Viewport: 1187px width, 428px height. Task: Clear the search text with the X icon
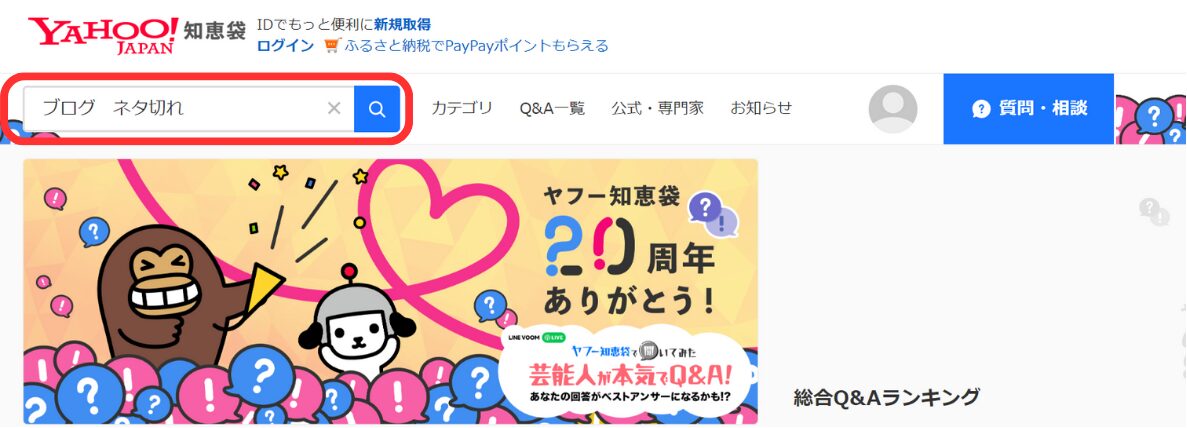(x=334, y=108)
